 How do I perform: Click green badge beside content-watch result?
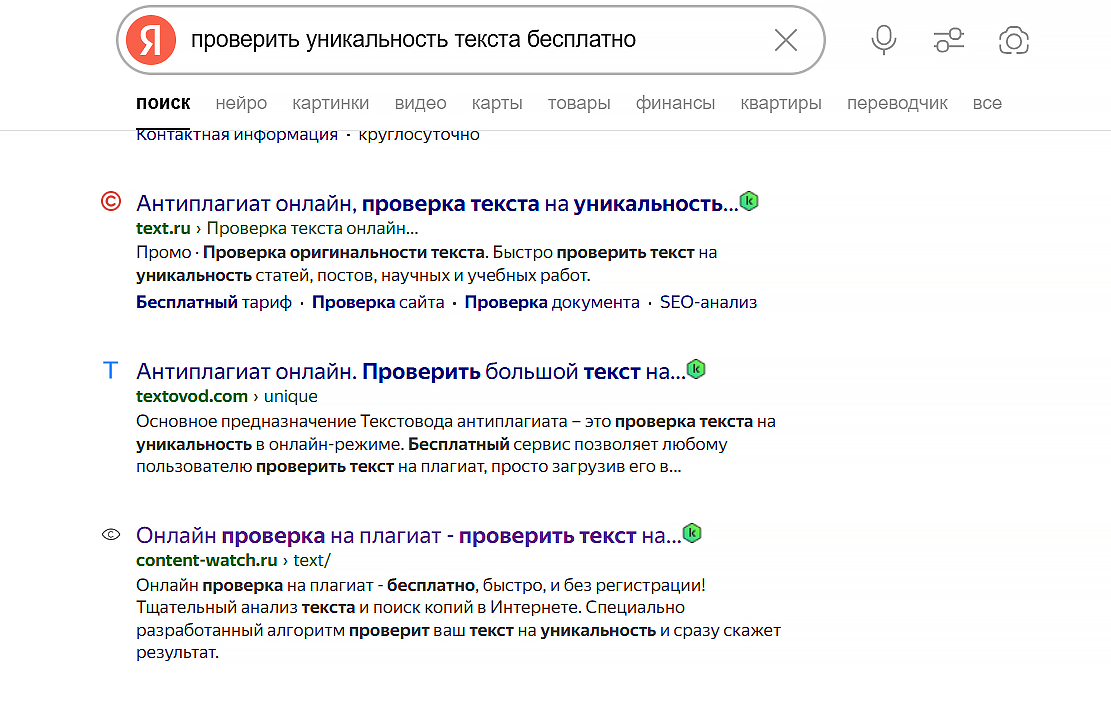click(x=692, y=533)
